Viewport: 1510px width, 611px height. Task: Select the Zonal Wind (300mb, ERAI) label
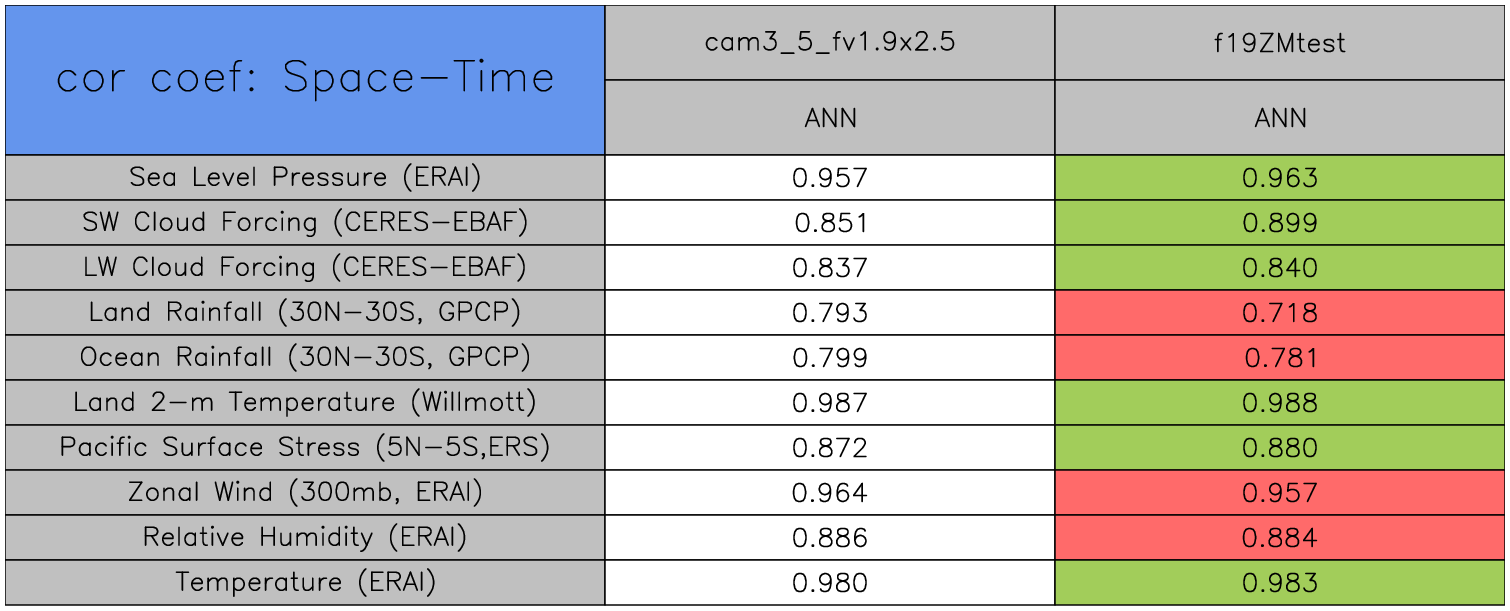point(305,492)
